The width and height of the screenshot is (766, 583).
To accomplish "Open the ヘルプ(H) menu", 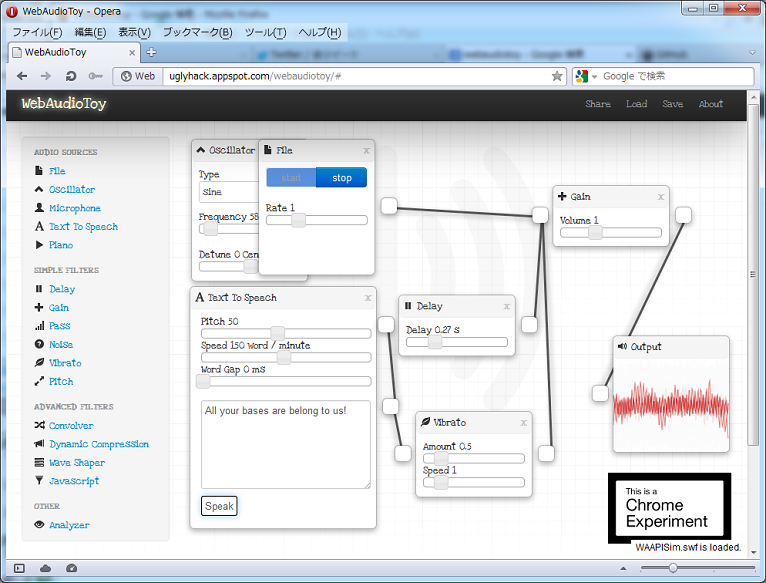I will point(319,32).
